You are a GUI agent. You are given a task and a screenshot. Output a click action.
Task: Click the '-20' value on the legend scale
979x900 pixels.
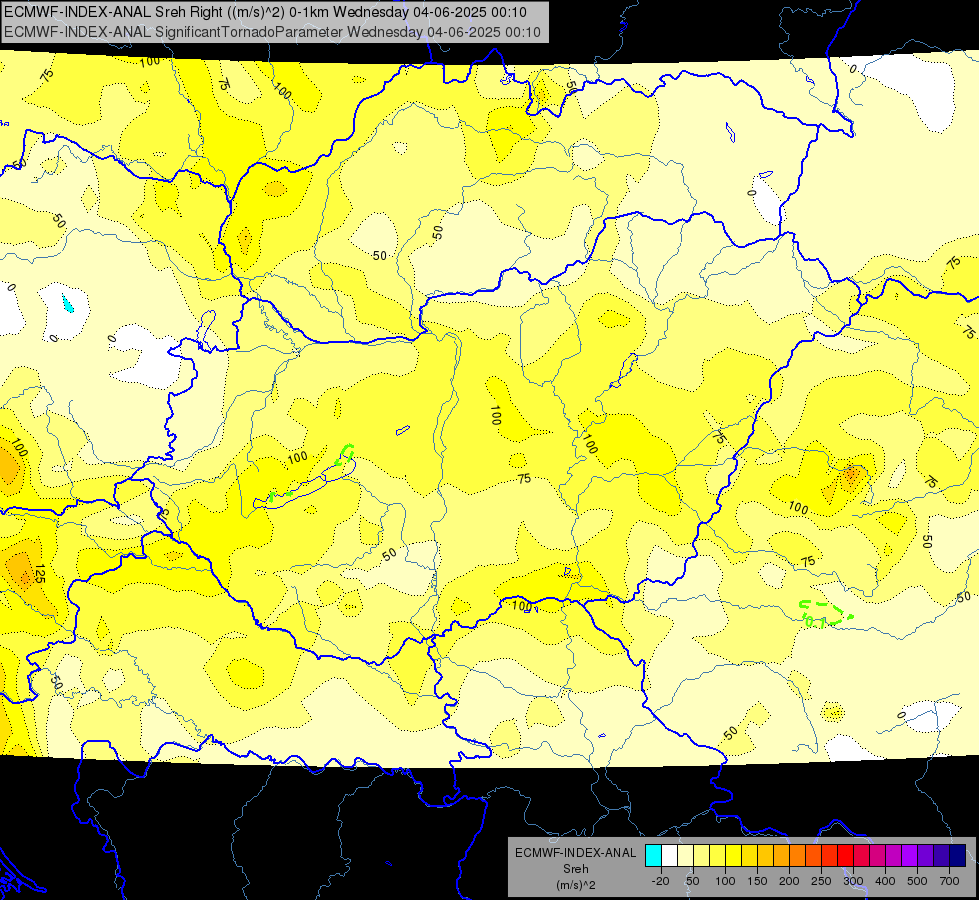click(x=661, y=881)
